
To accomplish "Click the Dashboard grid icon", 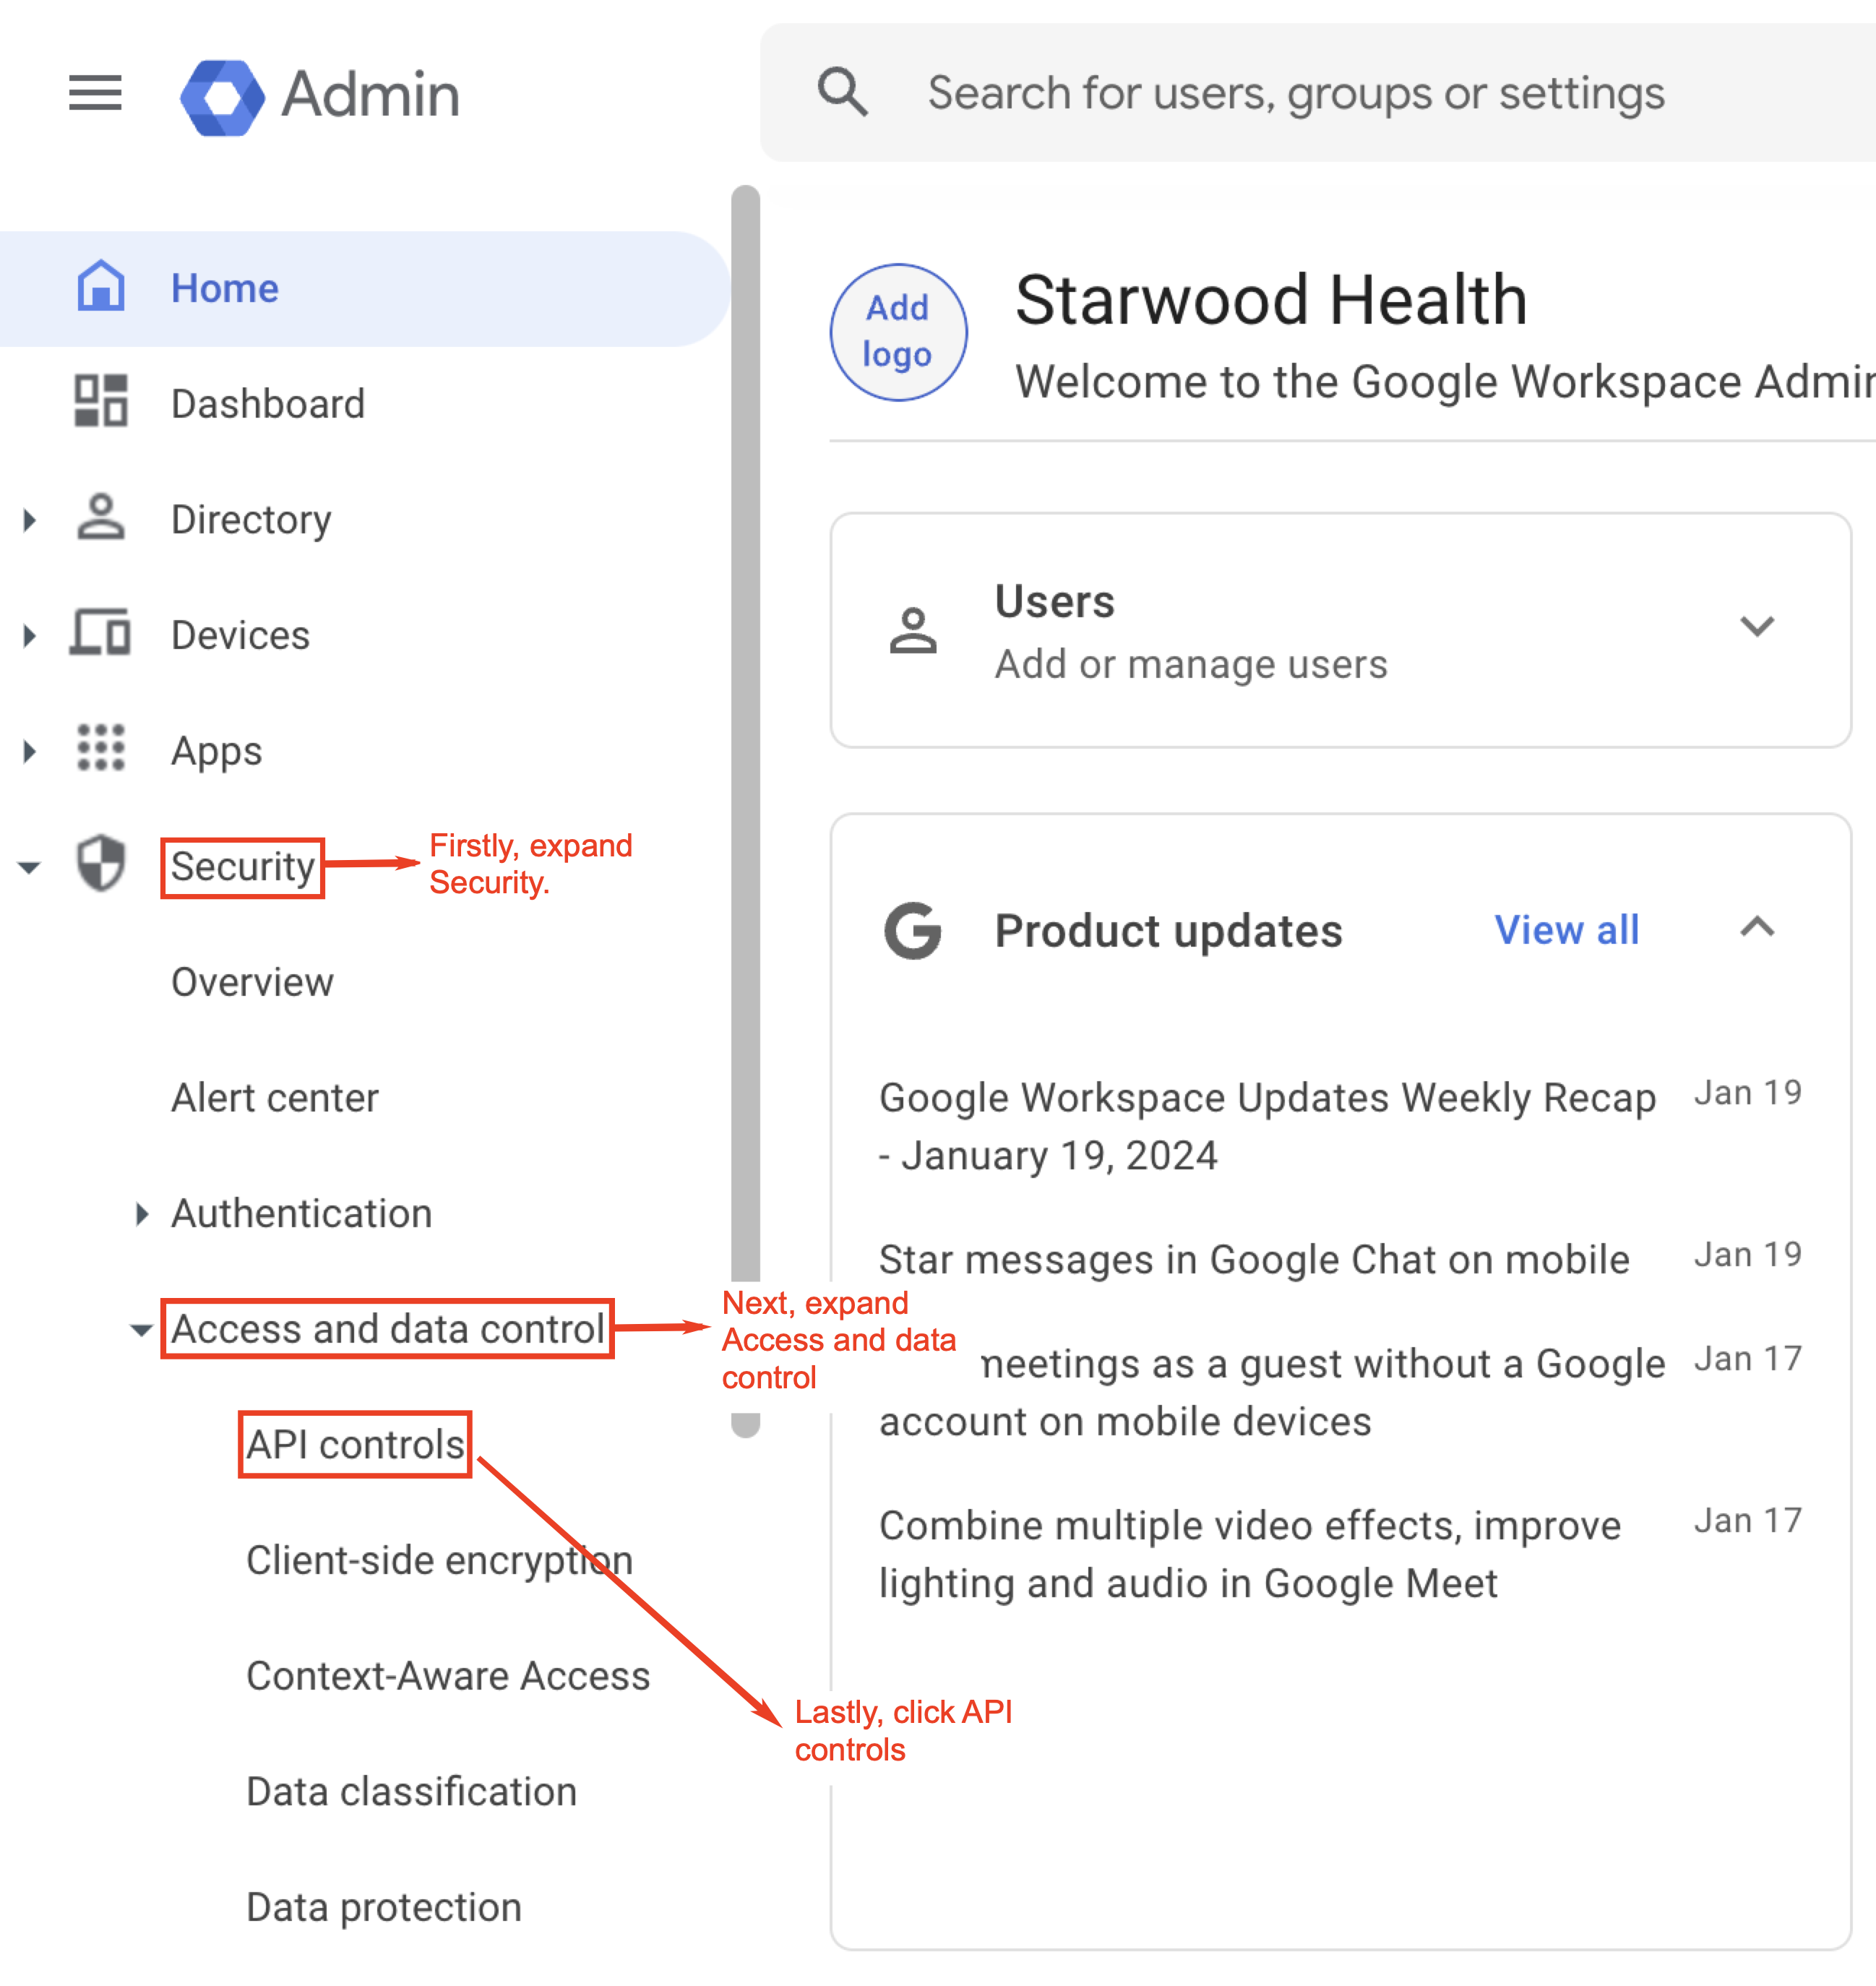I will (101, 401).
